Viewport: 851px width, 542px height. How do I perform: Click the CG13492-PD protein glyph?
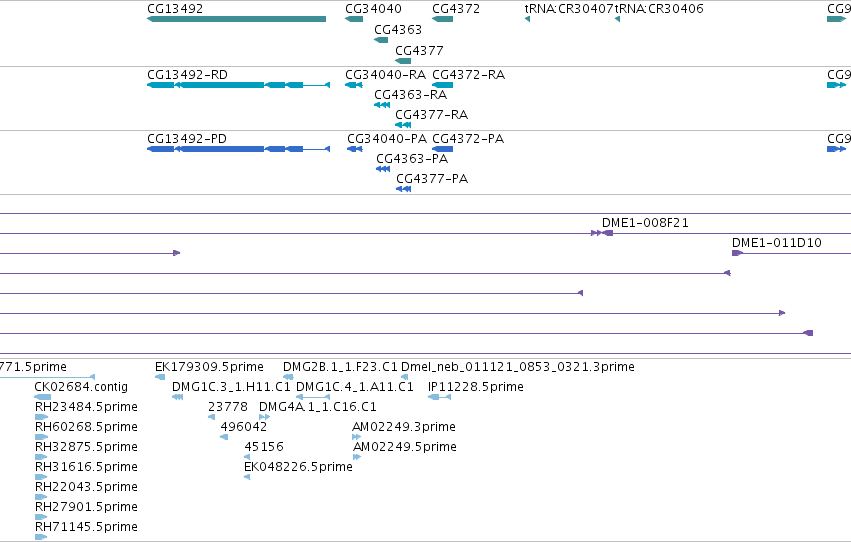tap(238, 149)
